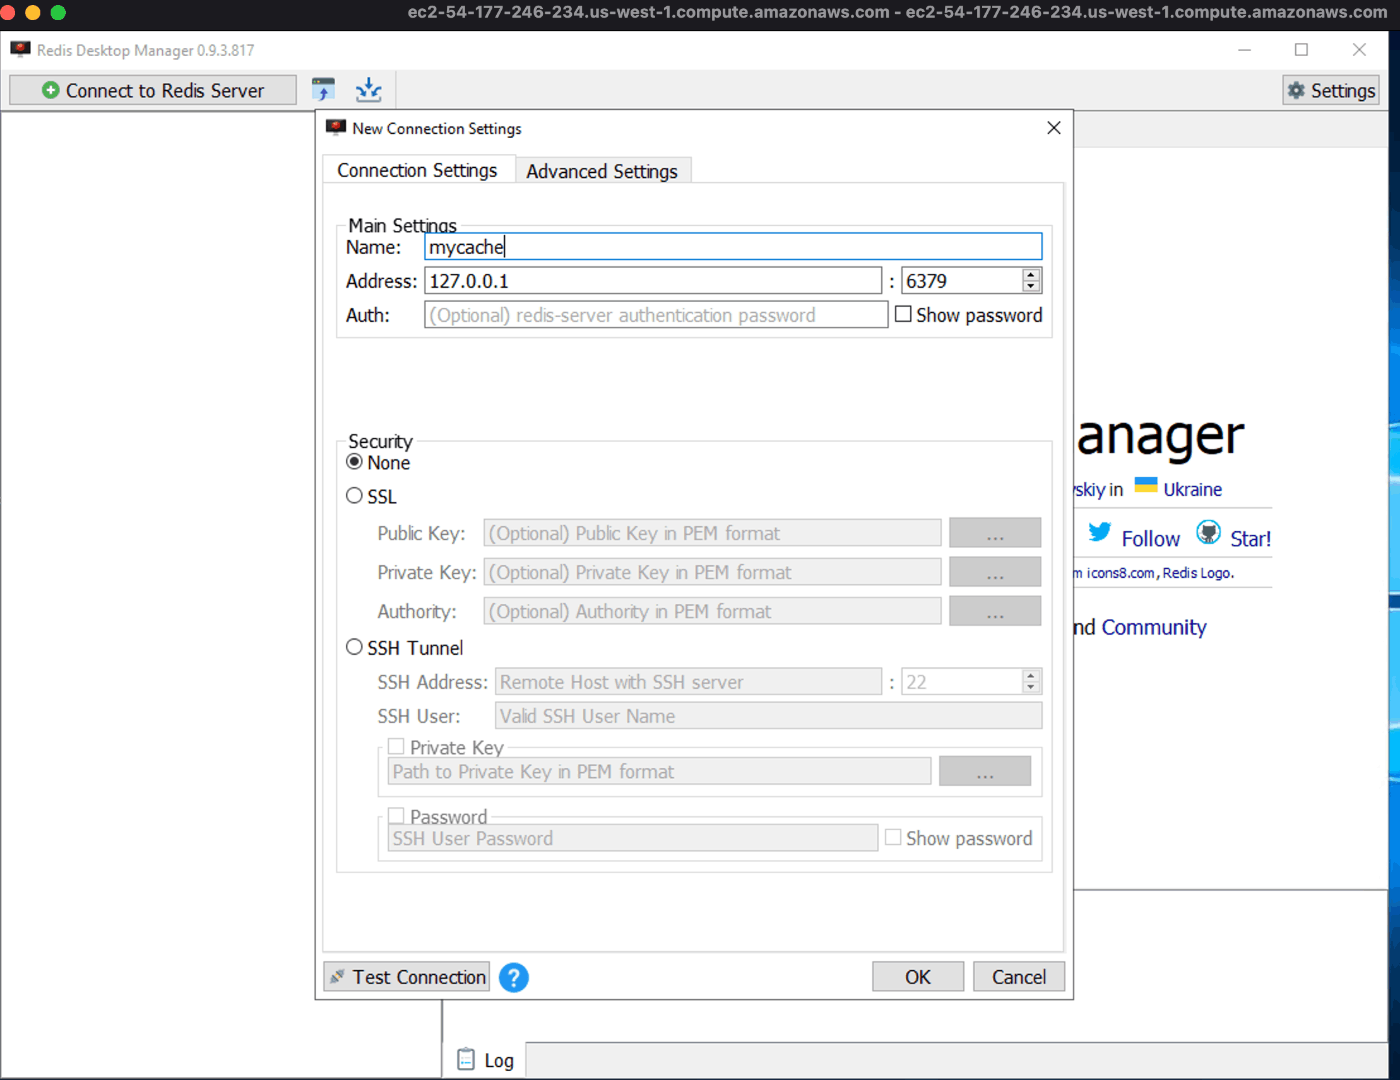Screen dimensions: 1400x1080
Task: Click the SSH User input field
Action: [769, 716]
